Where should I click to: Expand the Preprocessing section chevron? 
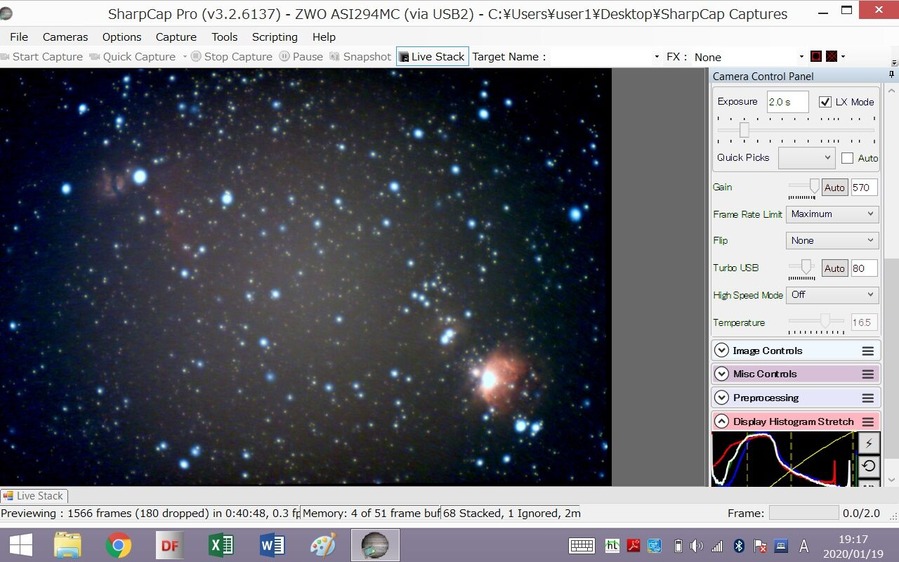721,397
